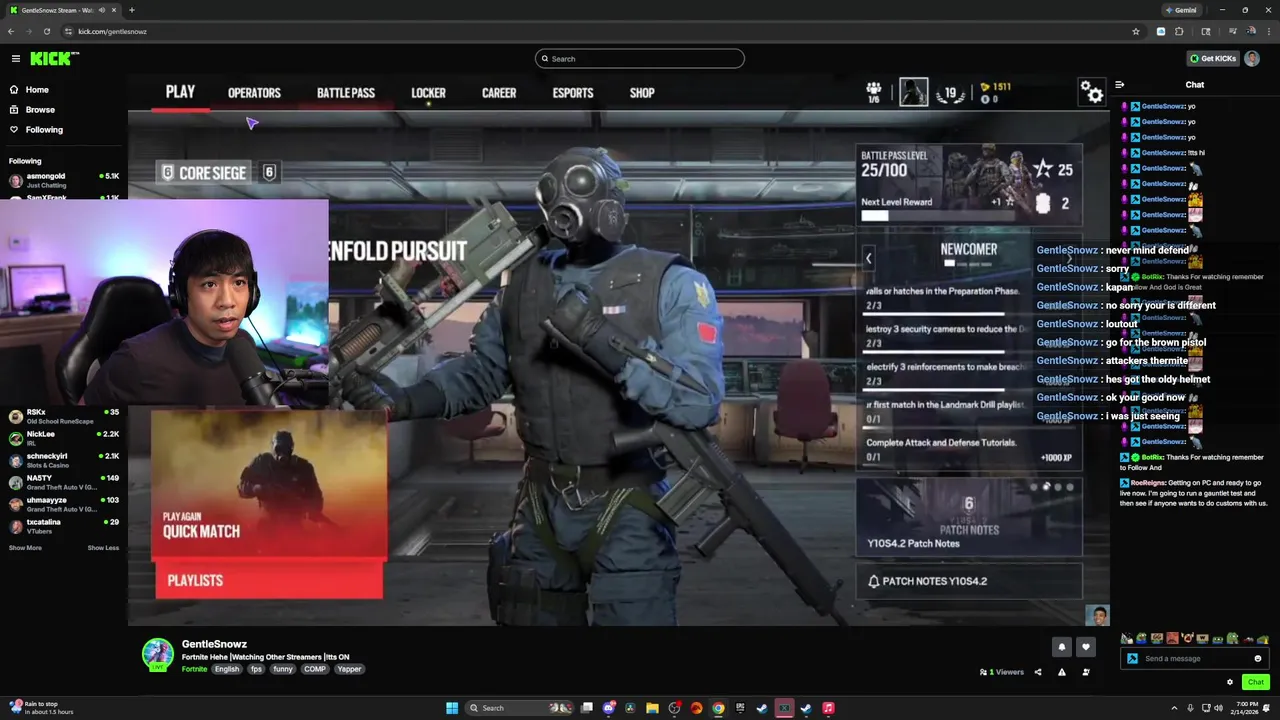This screenshot has height=720, width=1280.
Task: Click the Attack and Defense Tutorials challenge
Action: (968, 449)
